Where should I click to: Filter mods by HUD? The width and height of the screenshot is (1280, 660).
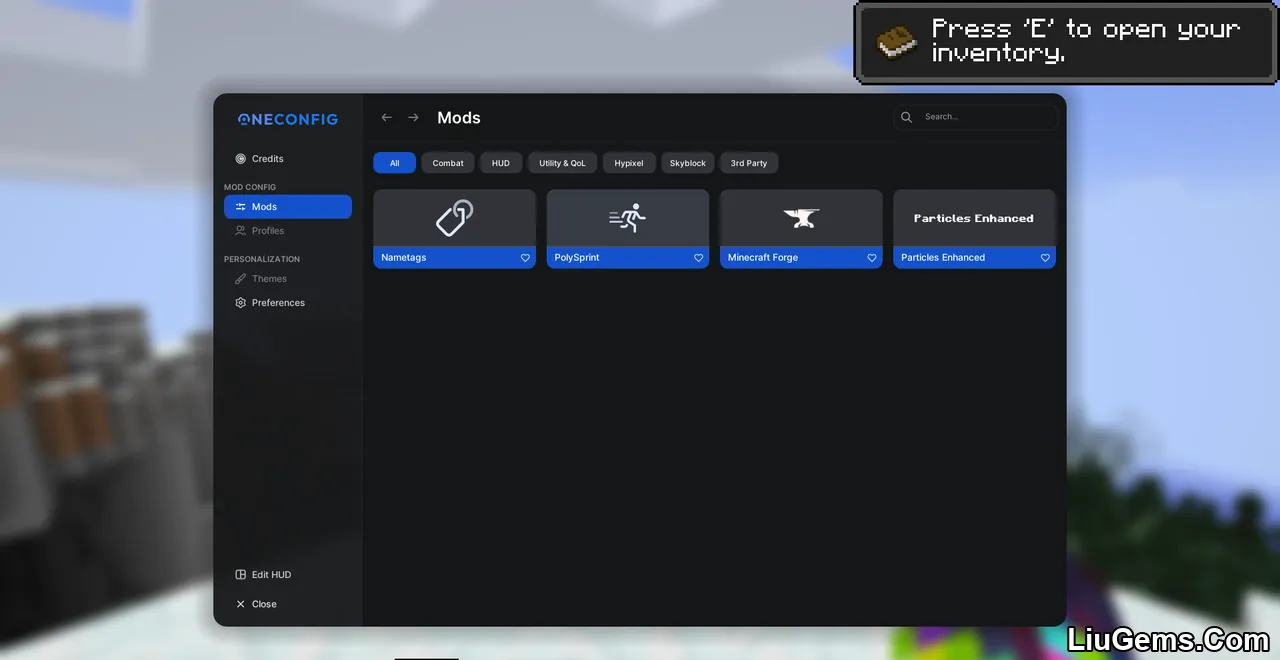[501, 163]
